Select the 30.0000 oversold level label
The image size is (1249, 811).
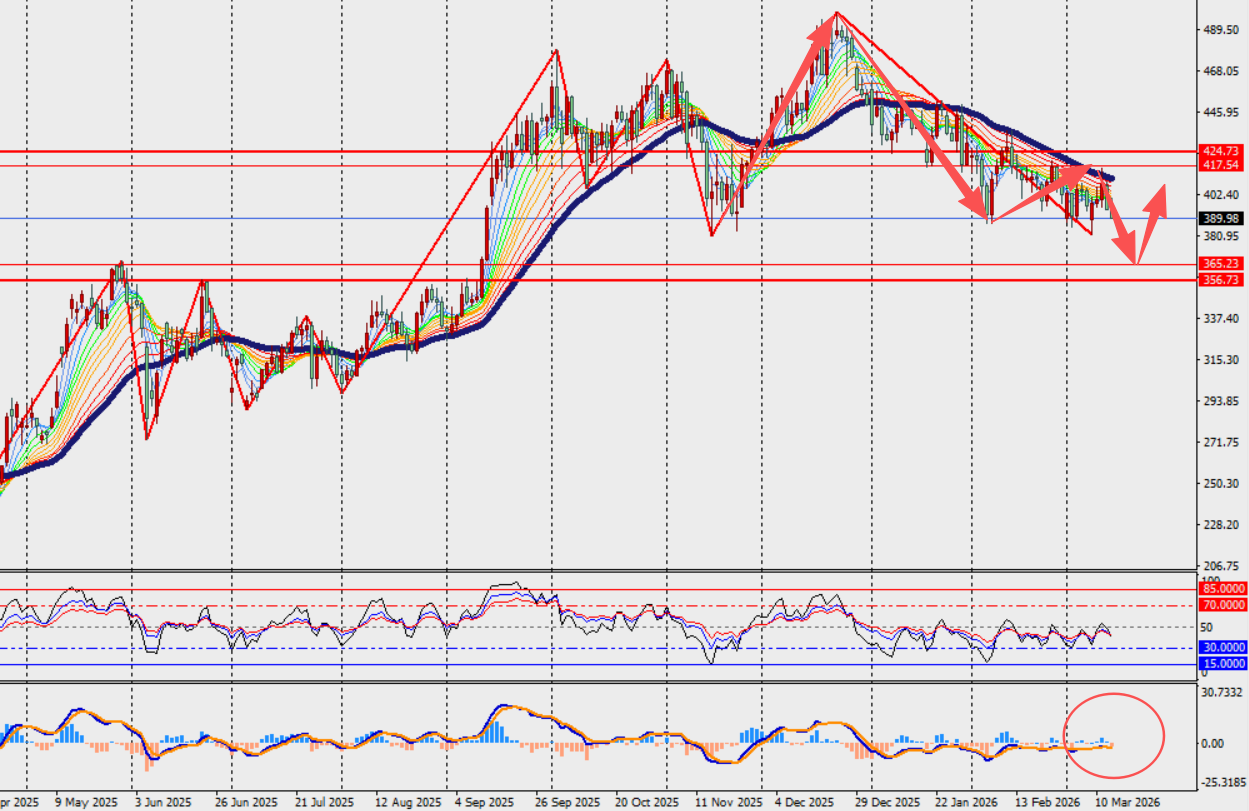1223,648
